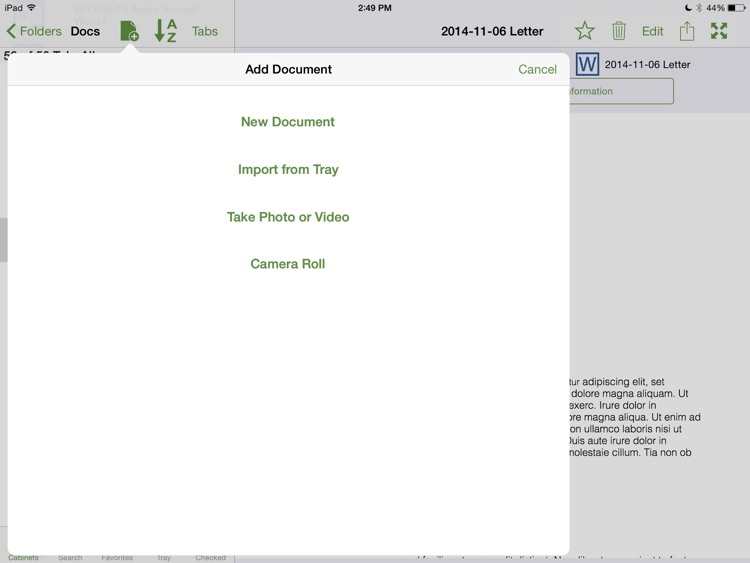Choose Import from Tray
This screenshot has height=563, width=750.
288,169
